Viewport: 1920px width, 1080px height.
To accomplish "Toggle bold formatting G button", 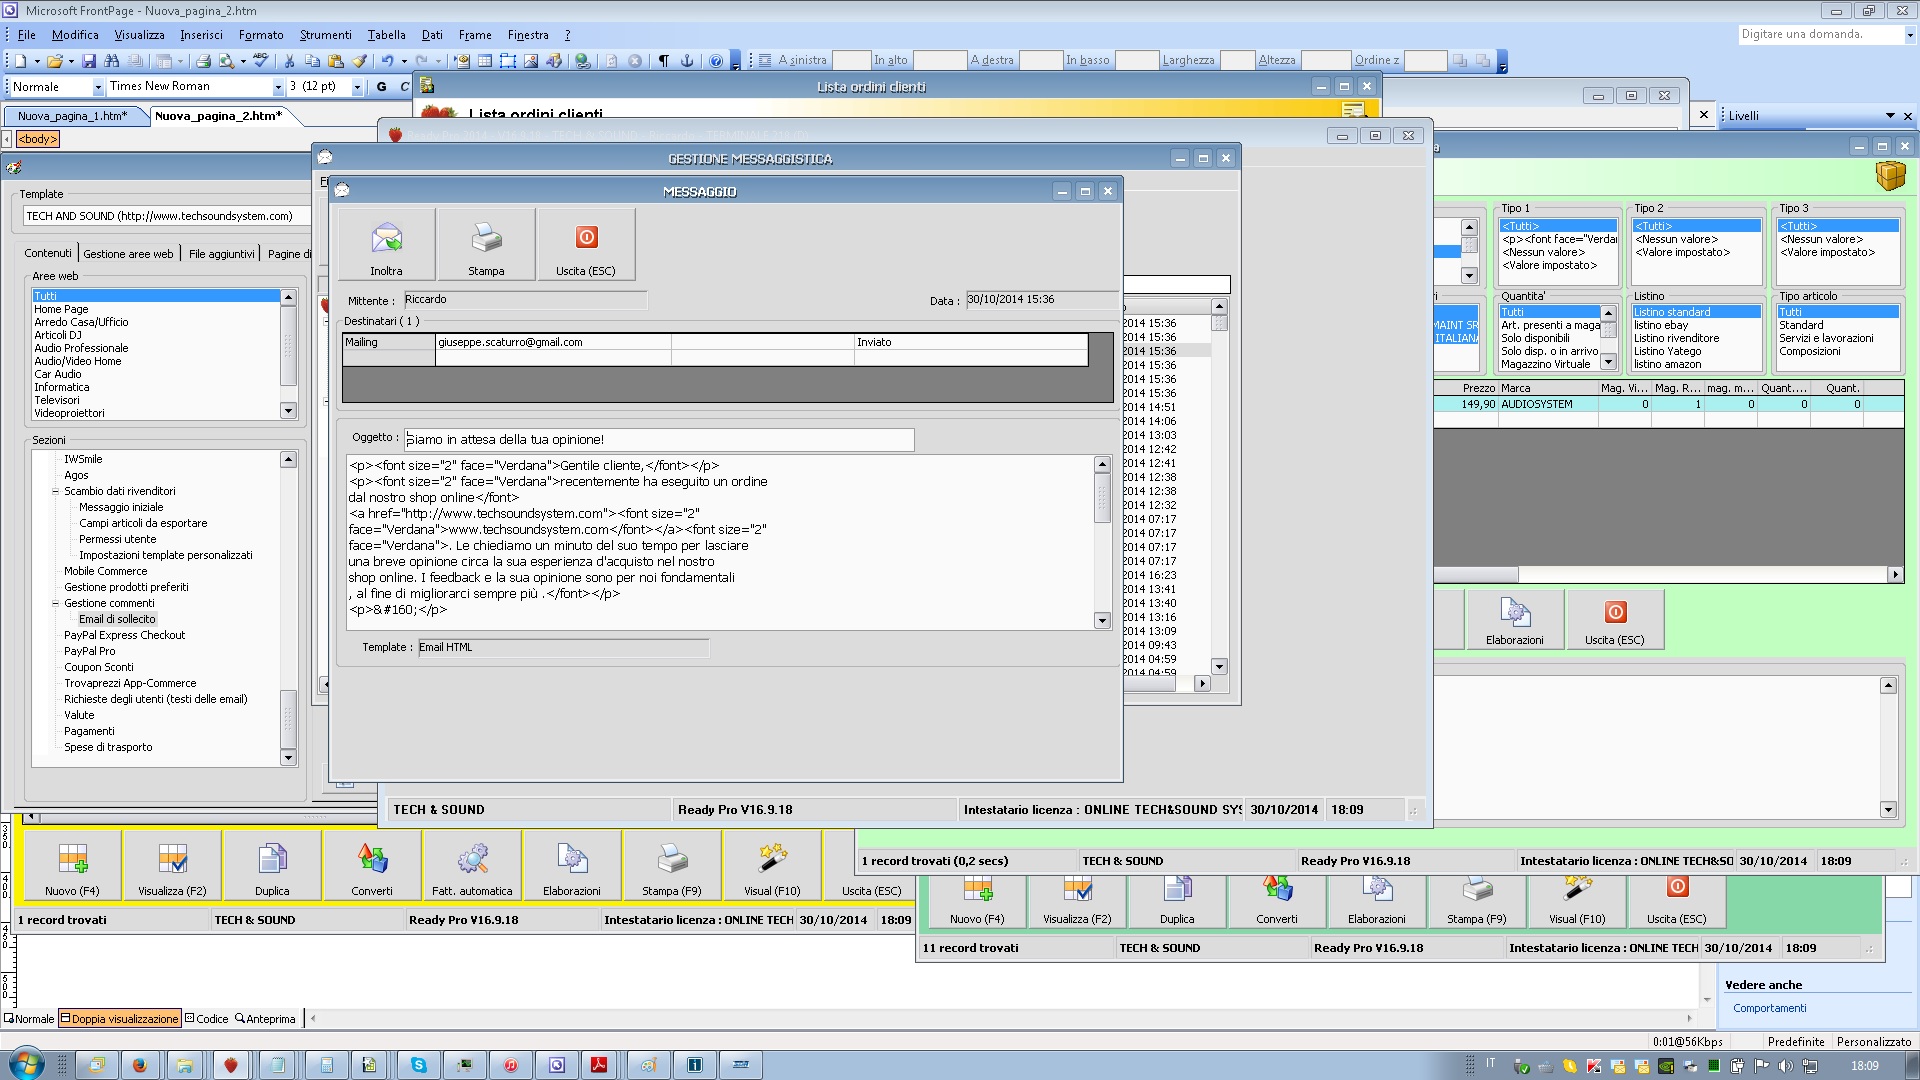I will (381, 87).
